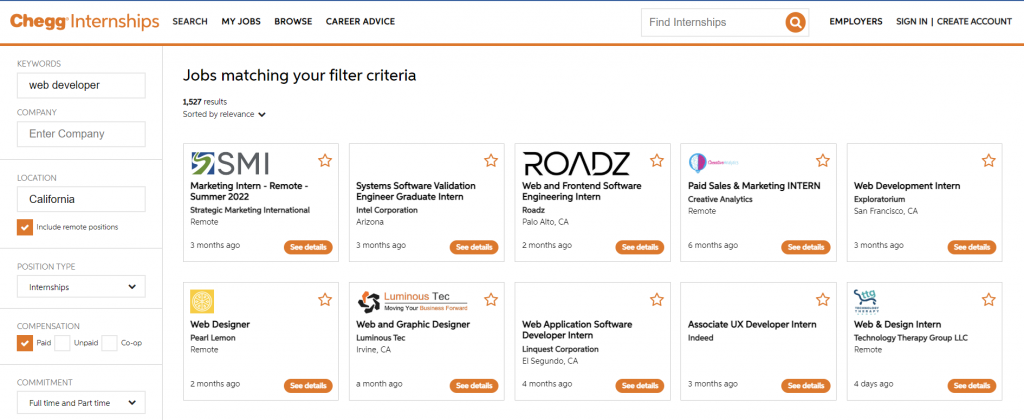Favorite the Intel Systems Software Validation job
Image resolution: width=1024 pixels, height=420 pixels.
pos(491,160)
